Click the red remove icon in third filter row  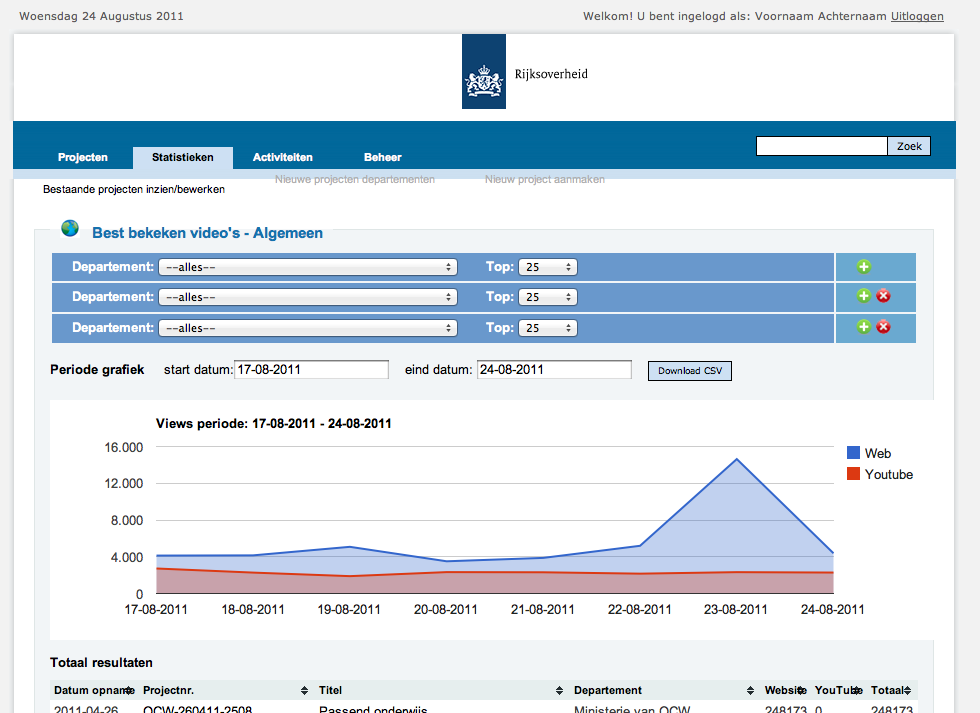point(883,327)
